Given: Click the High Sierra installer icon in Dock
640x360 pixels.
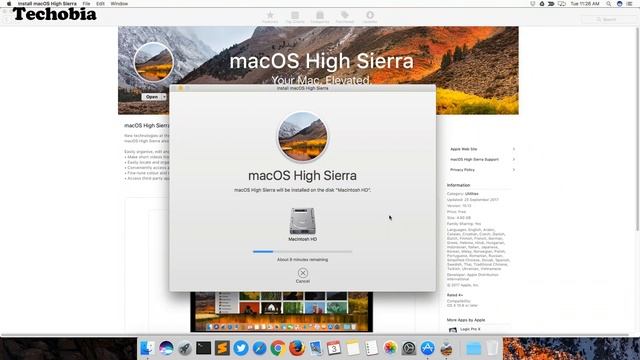Looking at the screenshot, I should click(x=446, y=348).
